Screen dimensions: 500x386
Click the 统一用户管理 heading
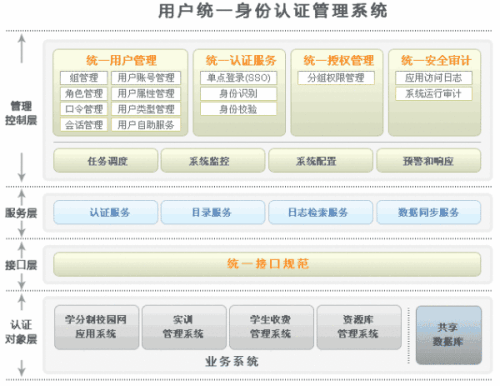click(121, 60)
